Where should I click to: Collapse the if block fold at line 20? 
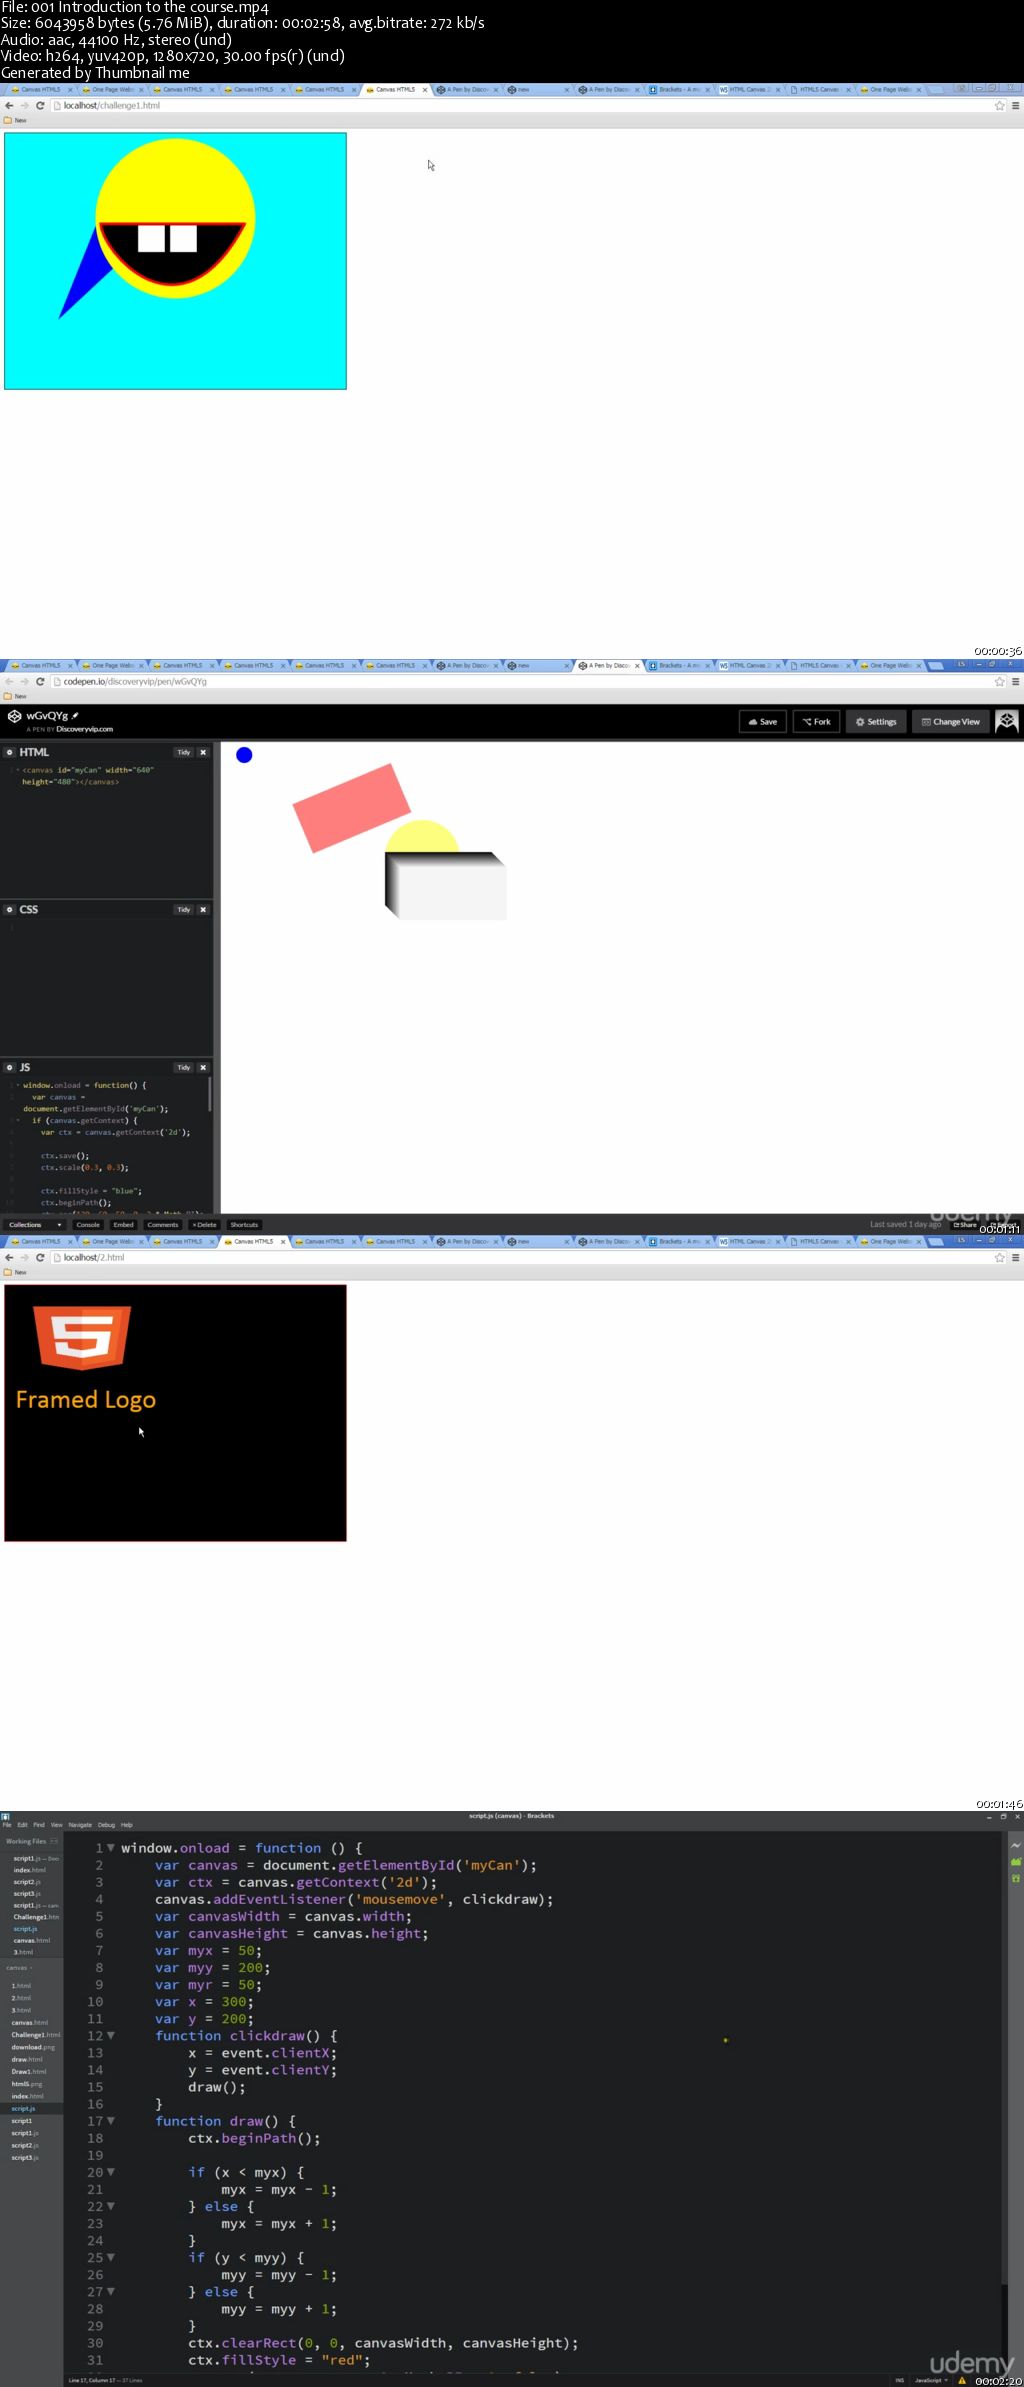(111, 2172)
